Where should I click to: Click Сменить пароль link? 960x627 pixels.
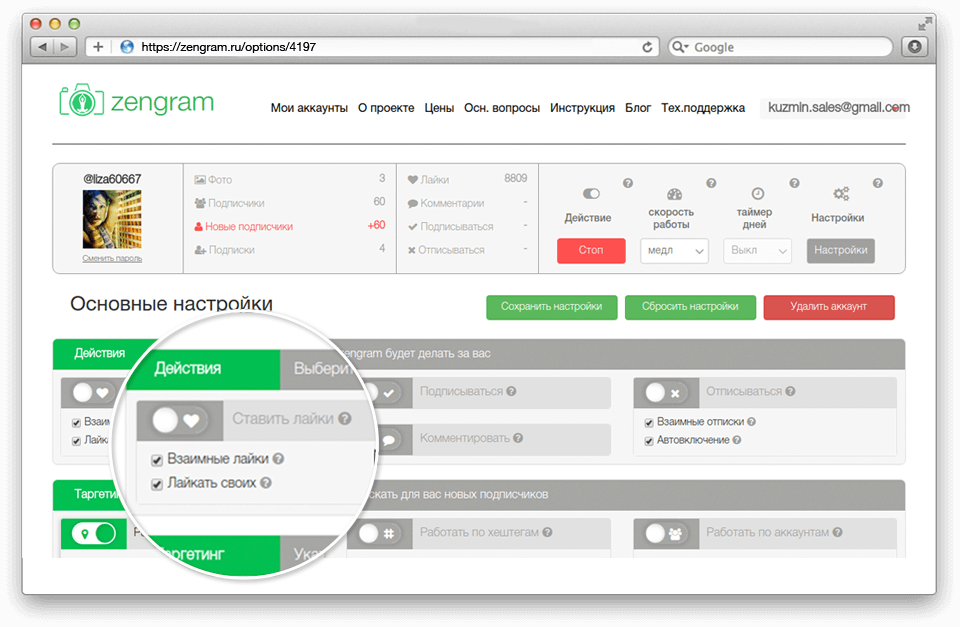tap(112, 258)
